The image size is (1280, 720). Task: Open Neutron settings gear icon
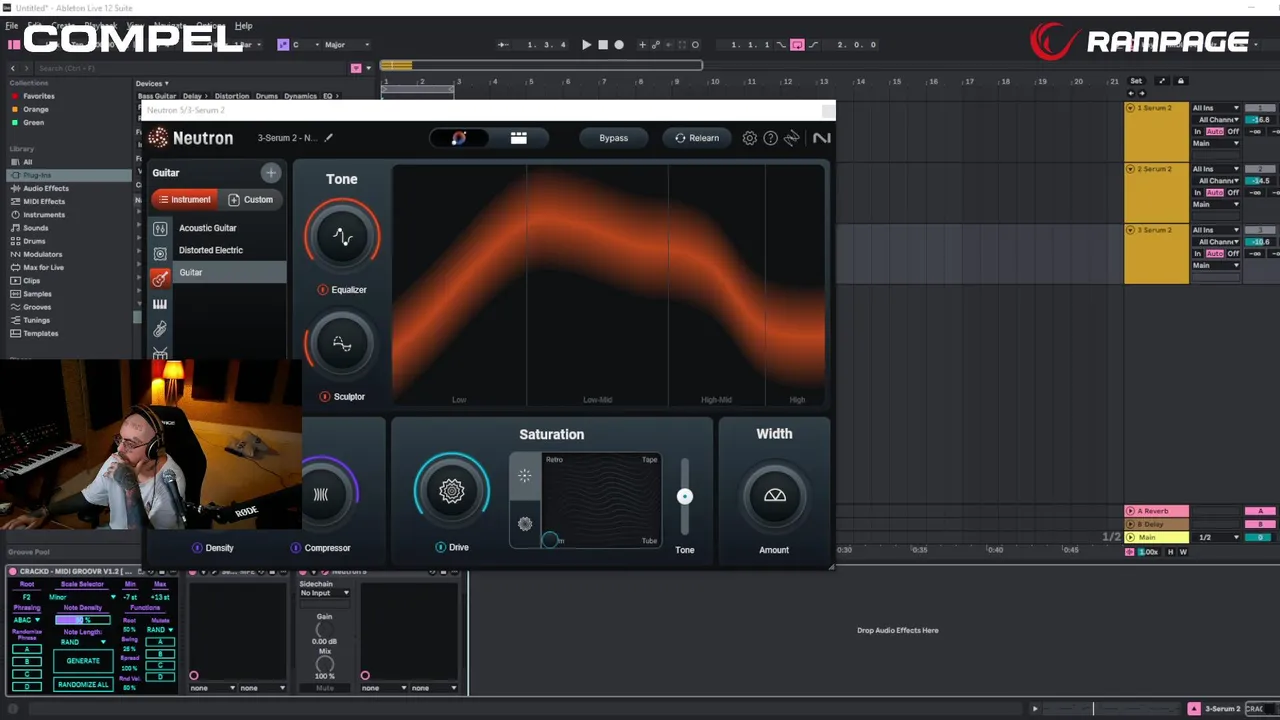(749, 138)
